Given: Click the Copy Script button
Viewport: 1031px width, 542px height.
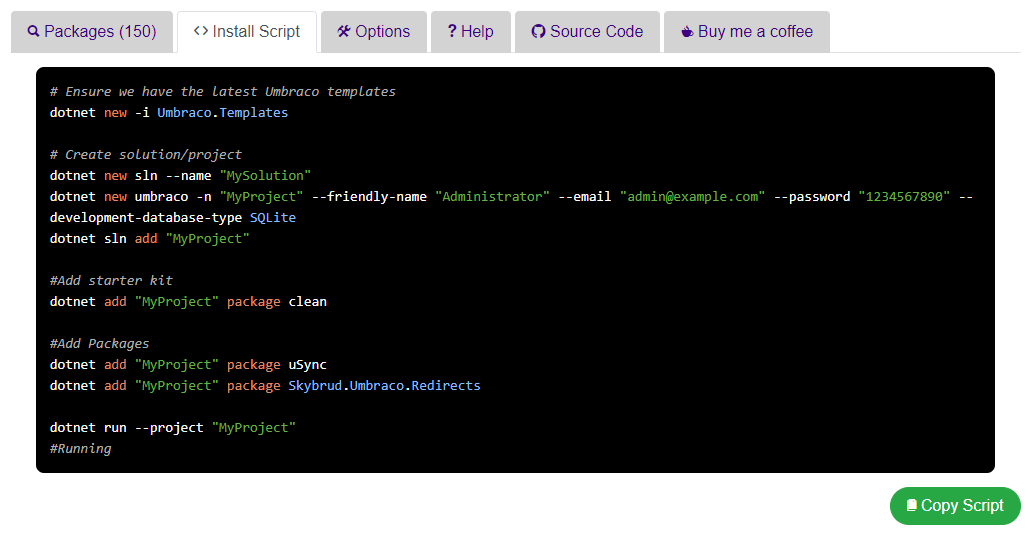Looking at the screenshot, I should (x=955, y=506).
